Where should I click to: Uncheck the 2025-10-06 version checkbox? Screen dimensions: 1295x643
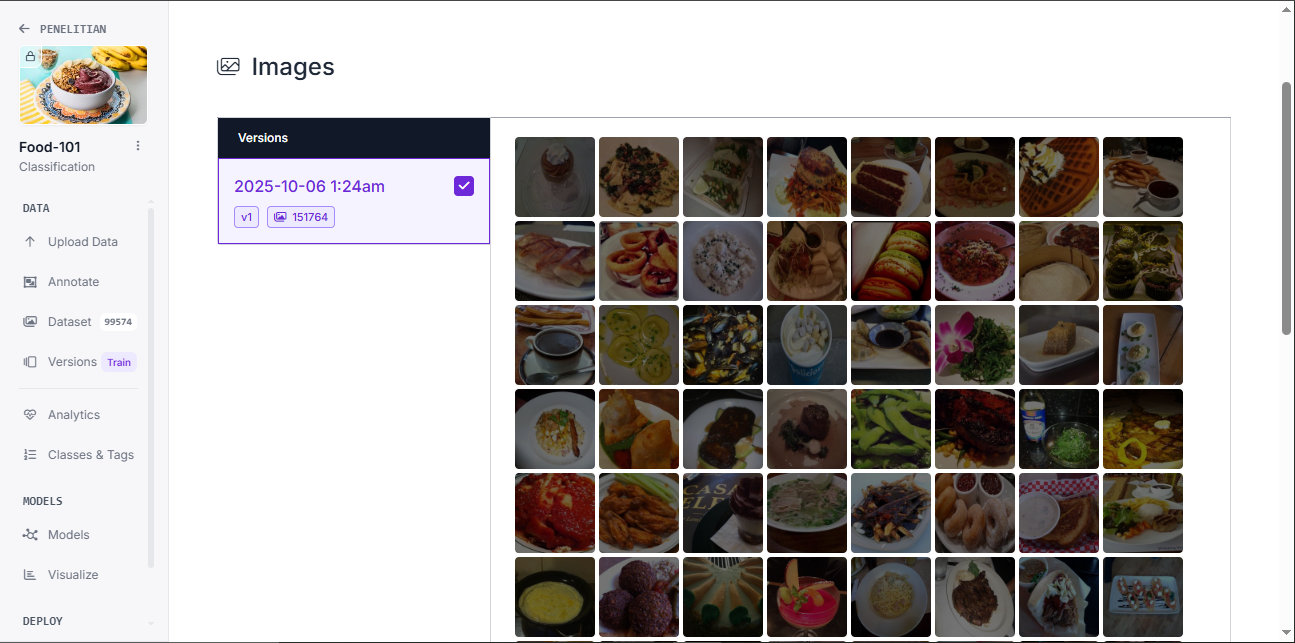tap(464, 186)
